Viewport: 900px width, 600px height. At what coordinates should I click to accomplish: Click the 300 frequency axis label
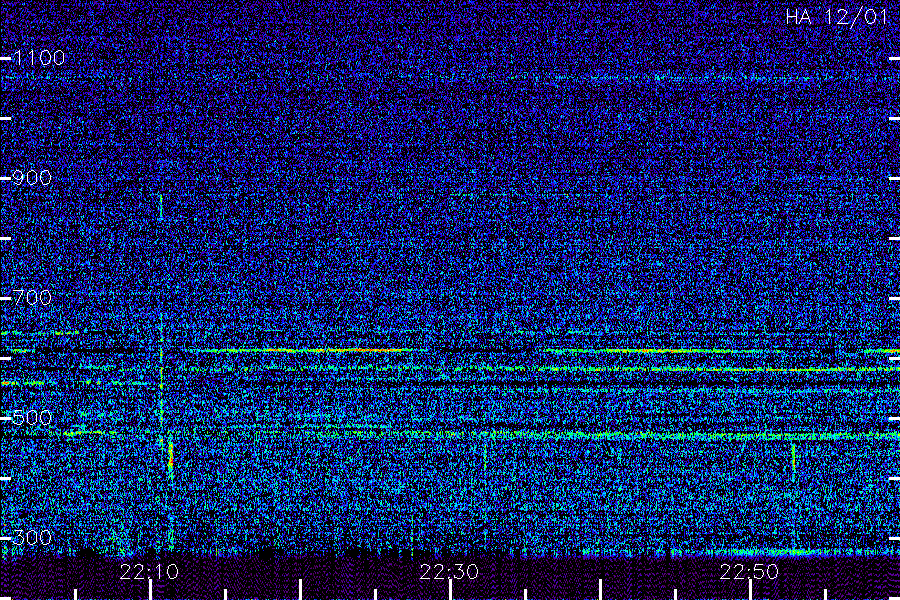click(32, 537)
